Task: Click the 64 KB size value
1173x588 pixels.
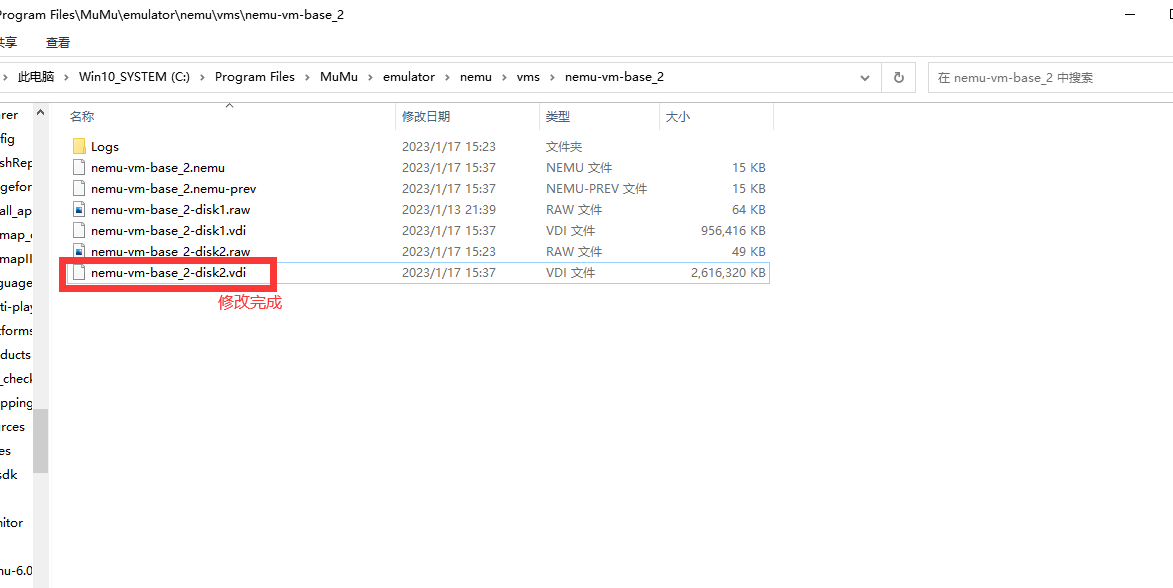Action: pyautogui.click(x=749, y=209)
